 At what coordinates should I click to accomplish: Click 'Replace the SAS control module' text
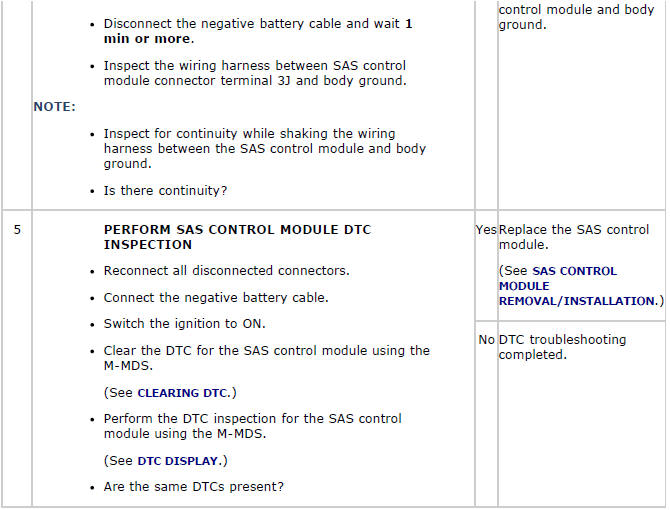tap(573, 237)
